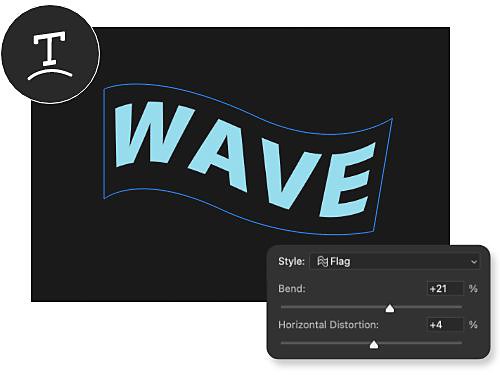500x375 pixels.
Task: Click the Horizontal Distortion label
Action: (328, 325)
